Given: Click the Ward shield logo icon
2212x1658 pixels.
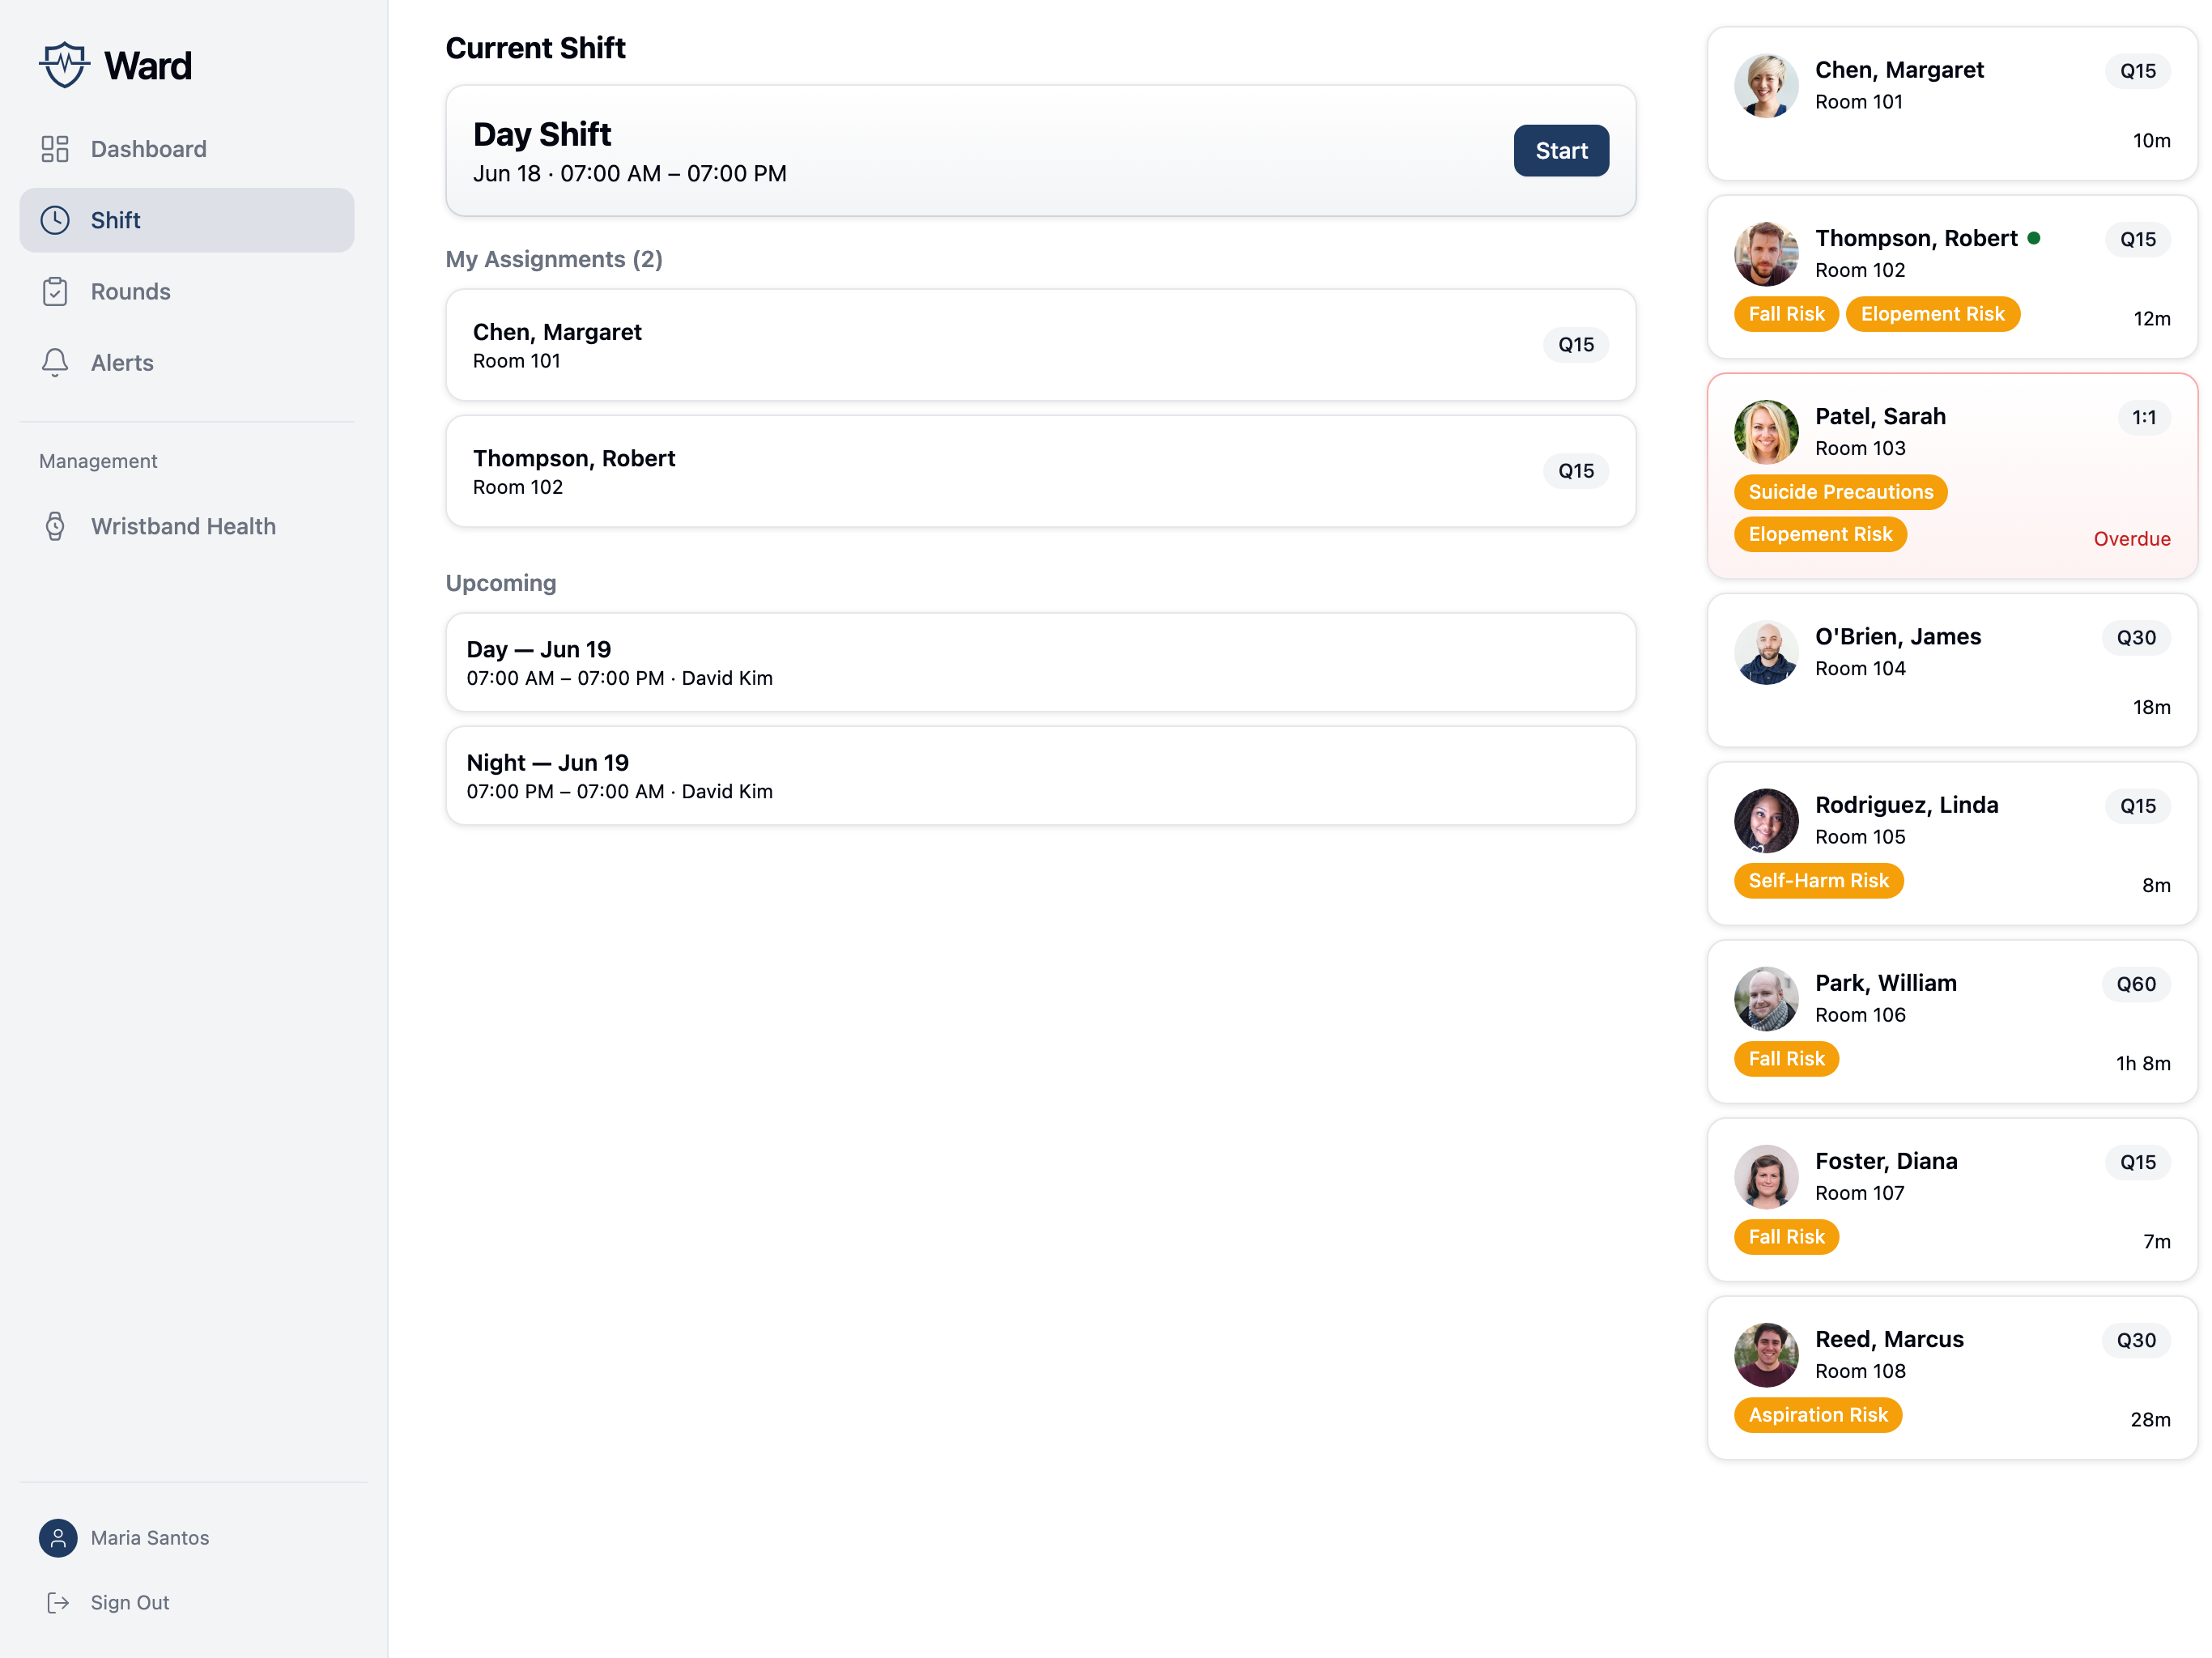Looking at the screenshot, I should coord(64,65).
